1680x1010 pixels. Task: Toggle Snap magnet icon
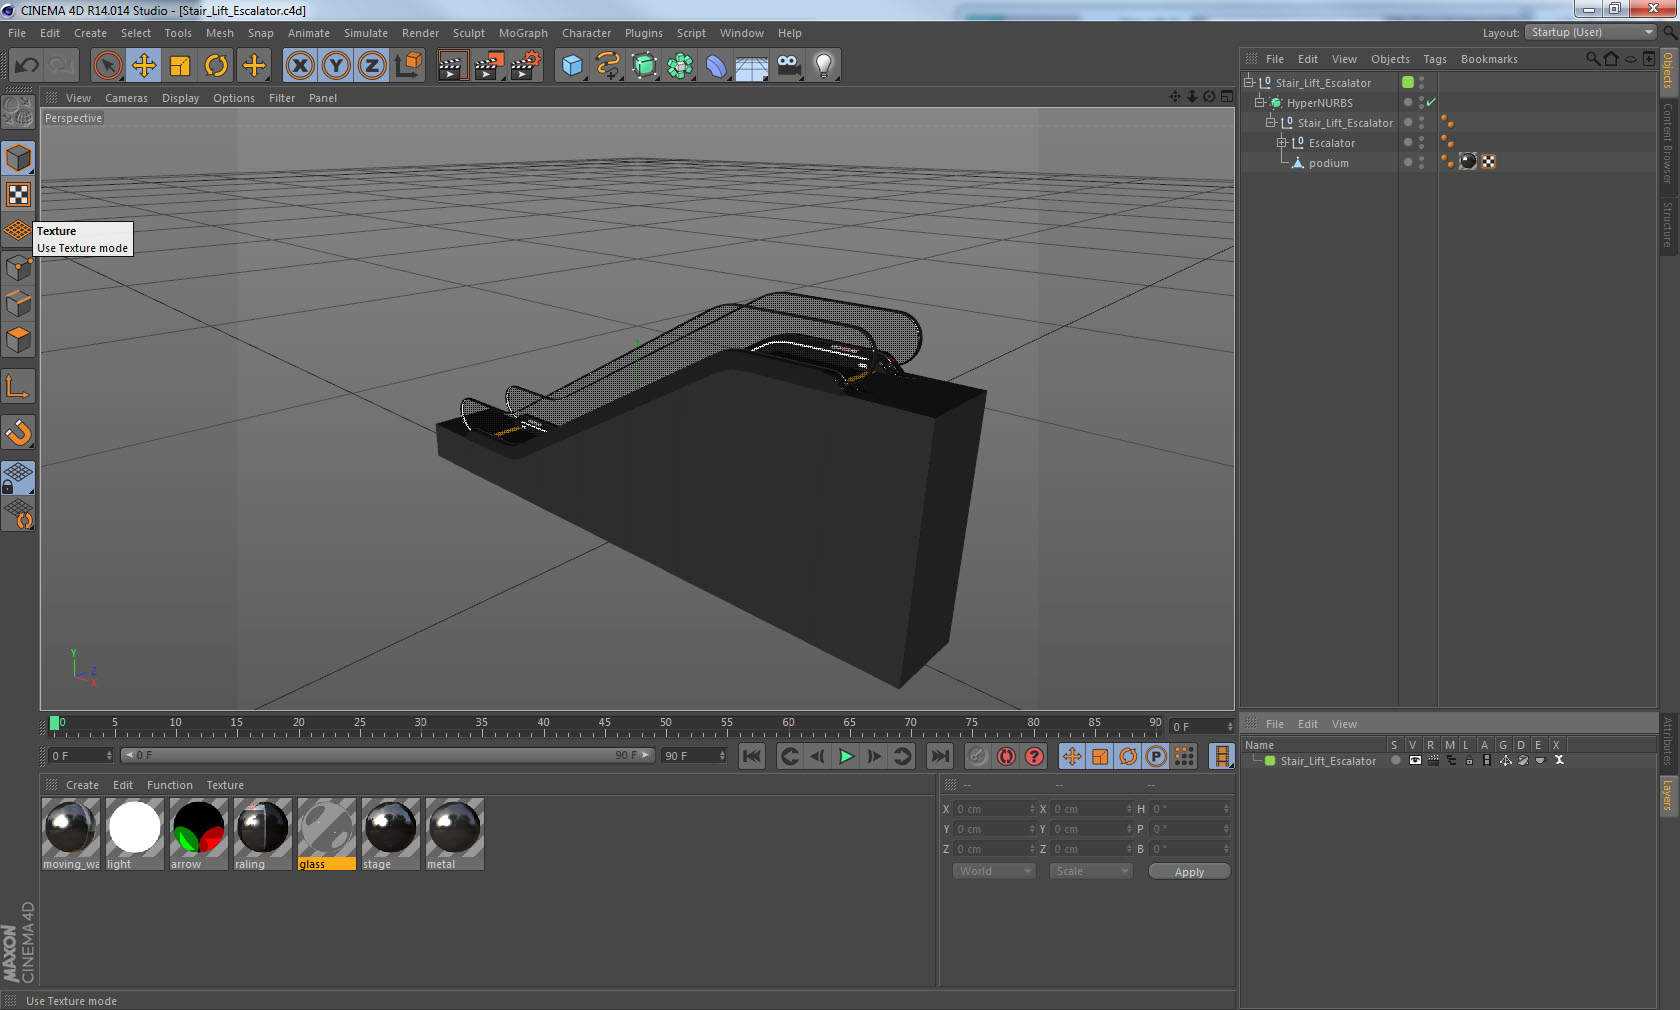(18, 432)
